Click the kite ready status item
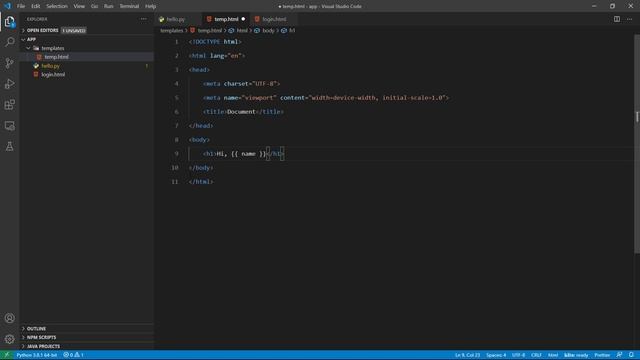This screenshot has width=640, height=360. pyautogui.click(x=576, y=355)
